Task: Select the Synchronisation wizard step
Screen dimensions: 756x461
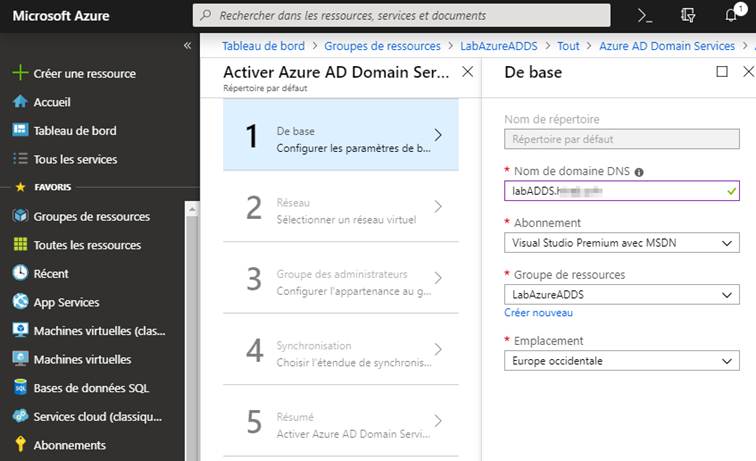Action: tap(341, 349)
